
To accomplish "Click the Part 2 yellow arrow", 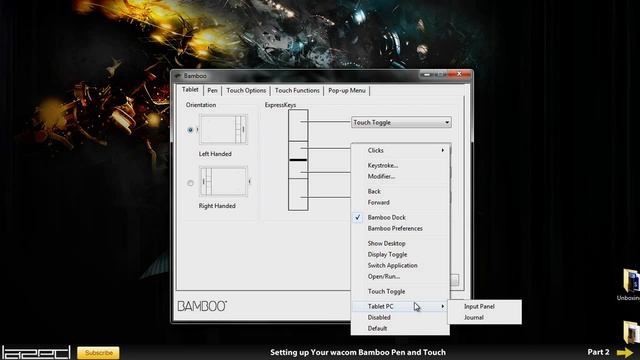I will click(625, 352).
